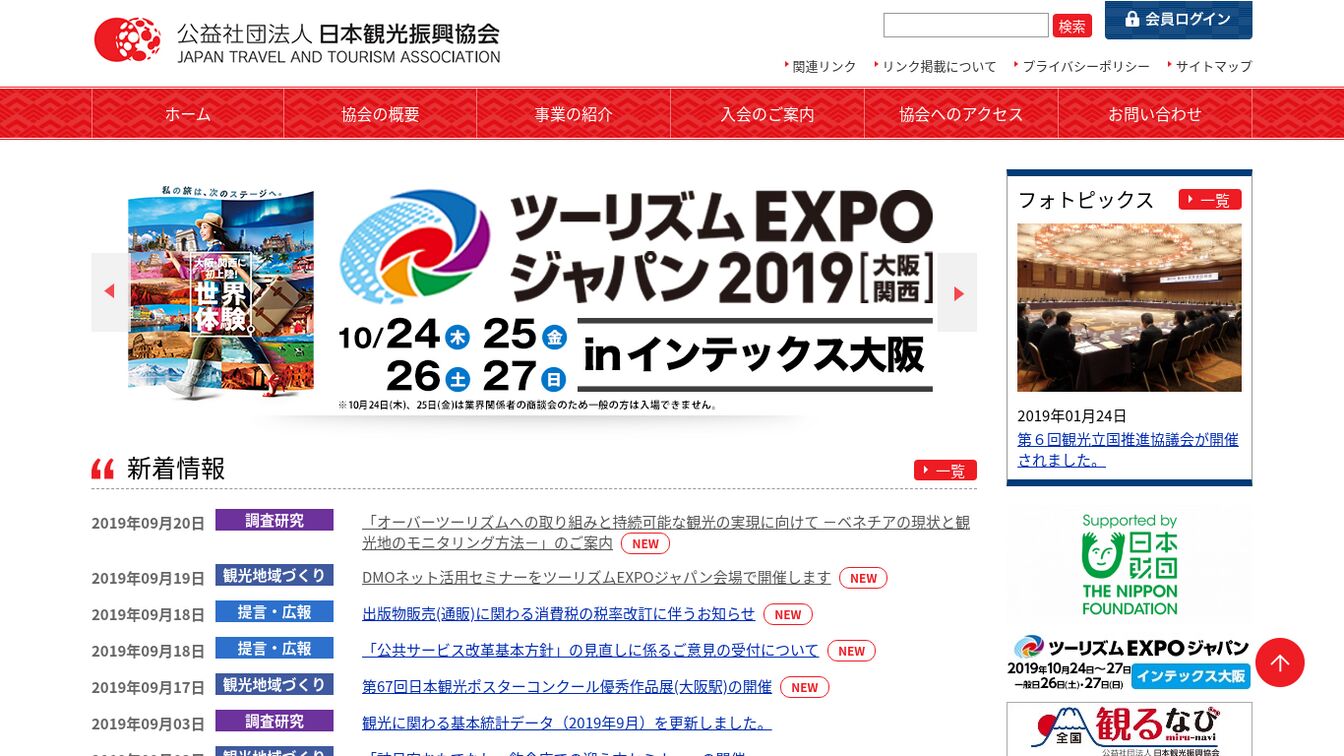Open the 第67回日本観光ポスターコンクール news link
This screenshot has height=756, width=1344.
[x=567, y=686]
